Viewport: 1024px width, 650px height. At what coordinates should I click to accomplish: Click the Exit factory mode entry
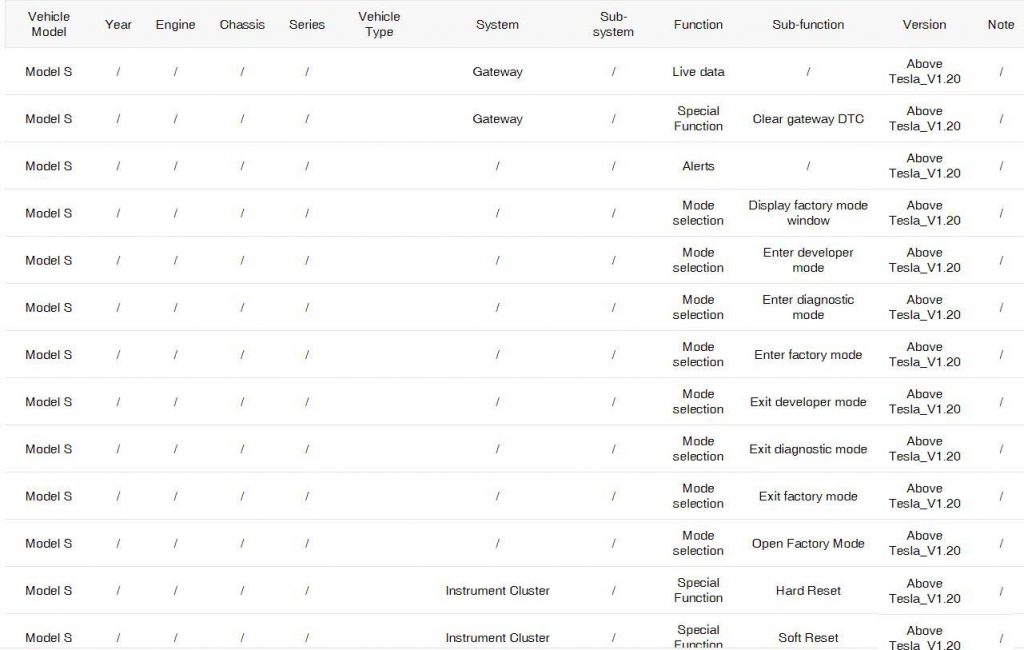tap(808, 496)
